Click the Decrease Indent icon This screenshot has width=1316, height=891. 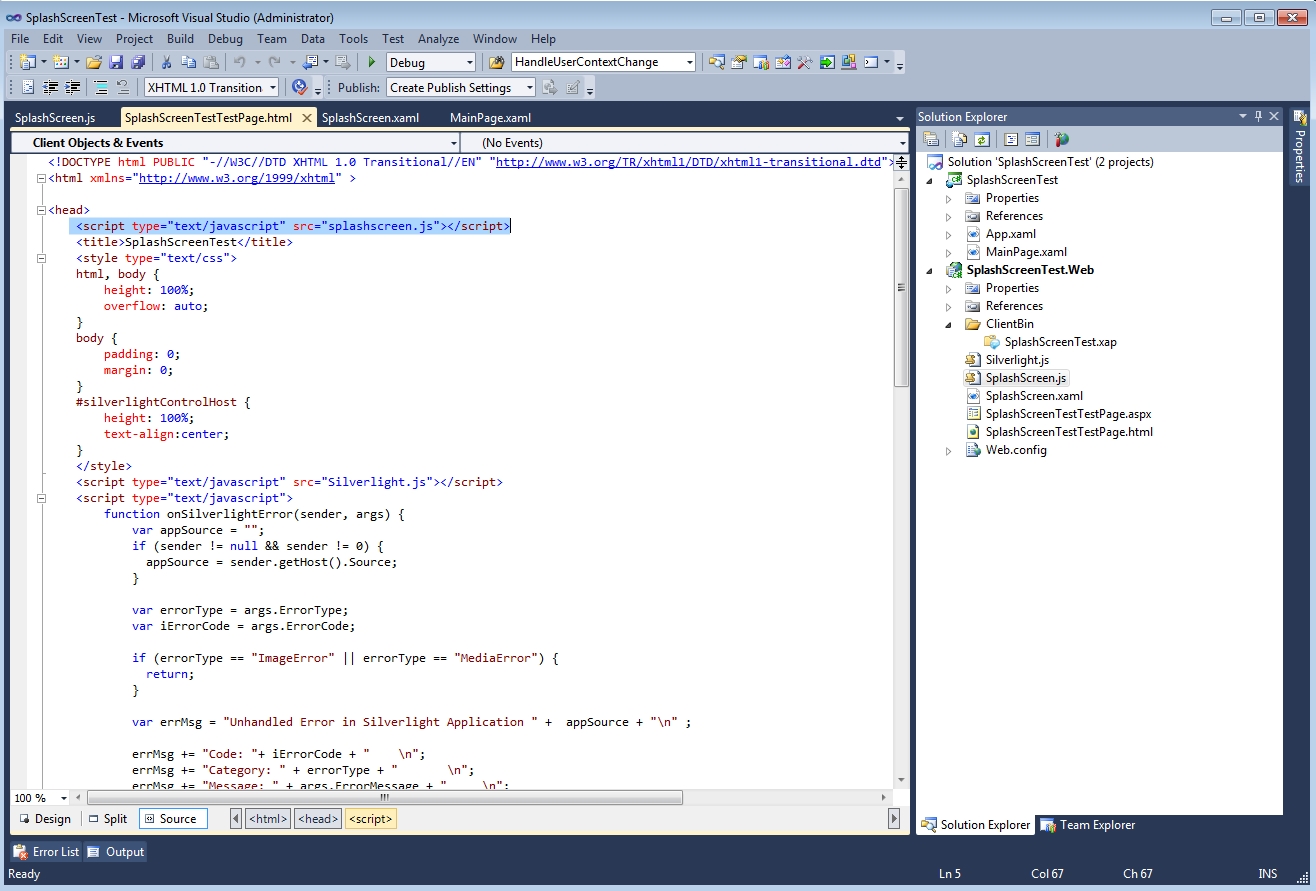point(49,88)
